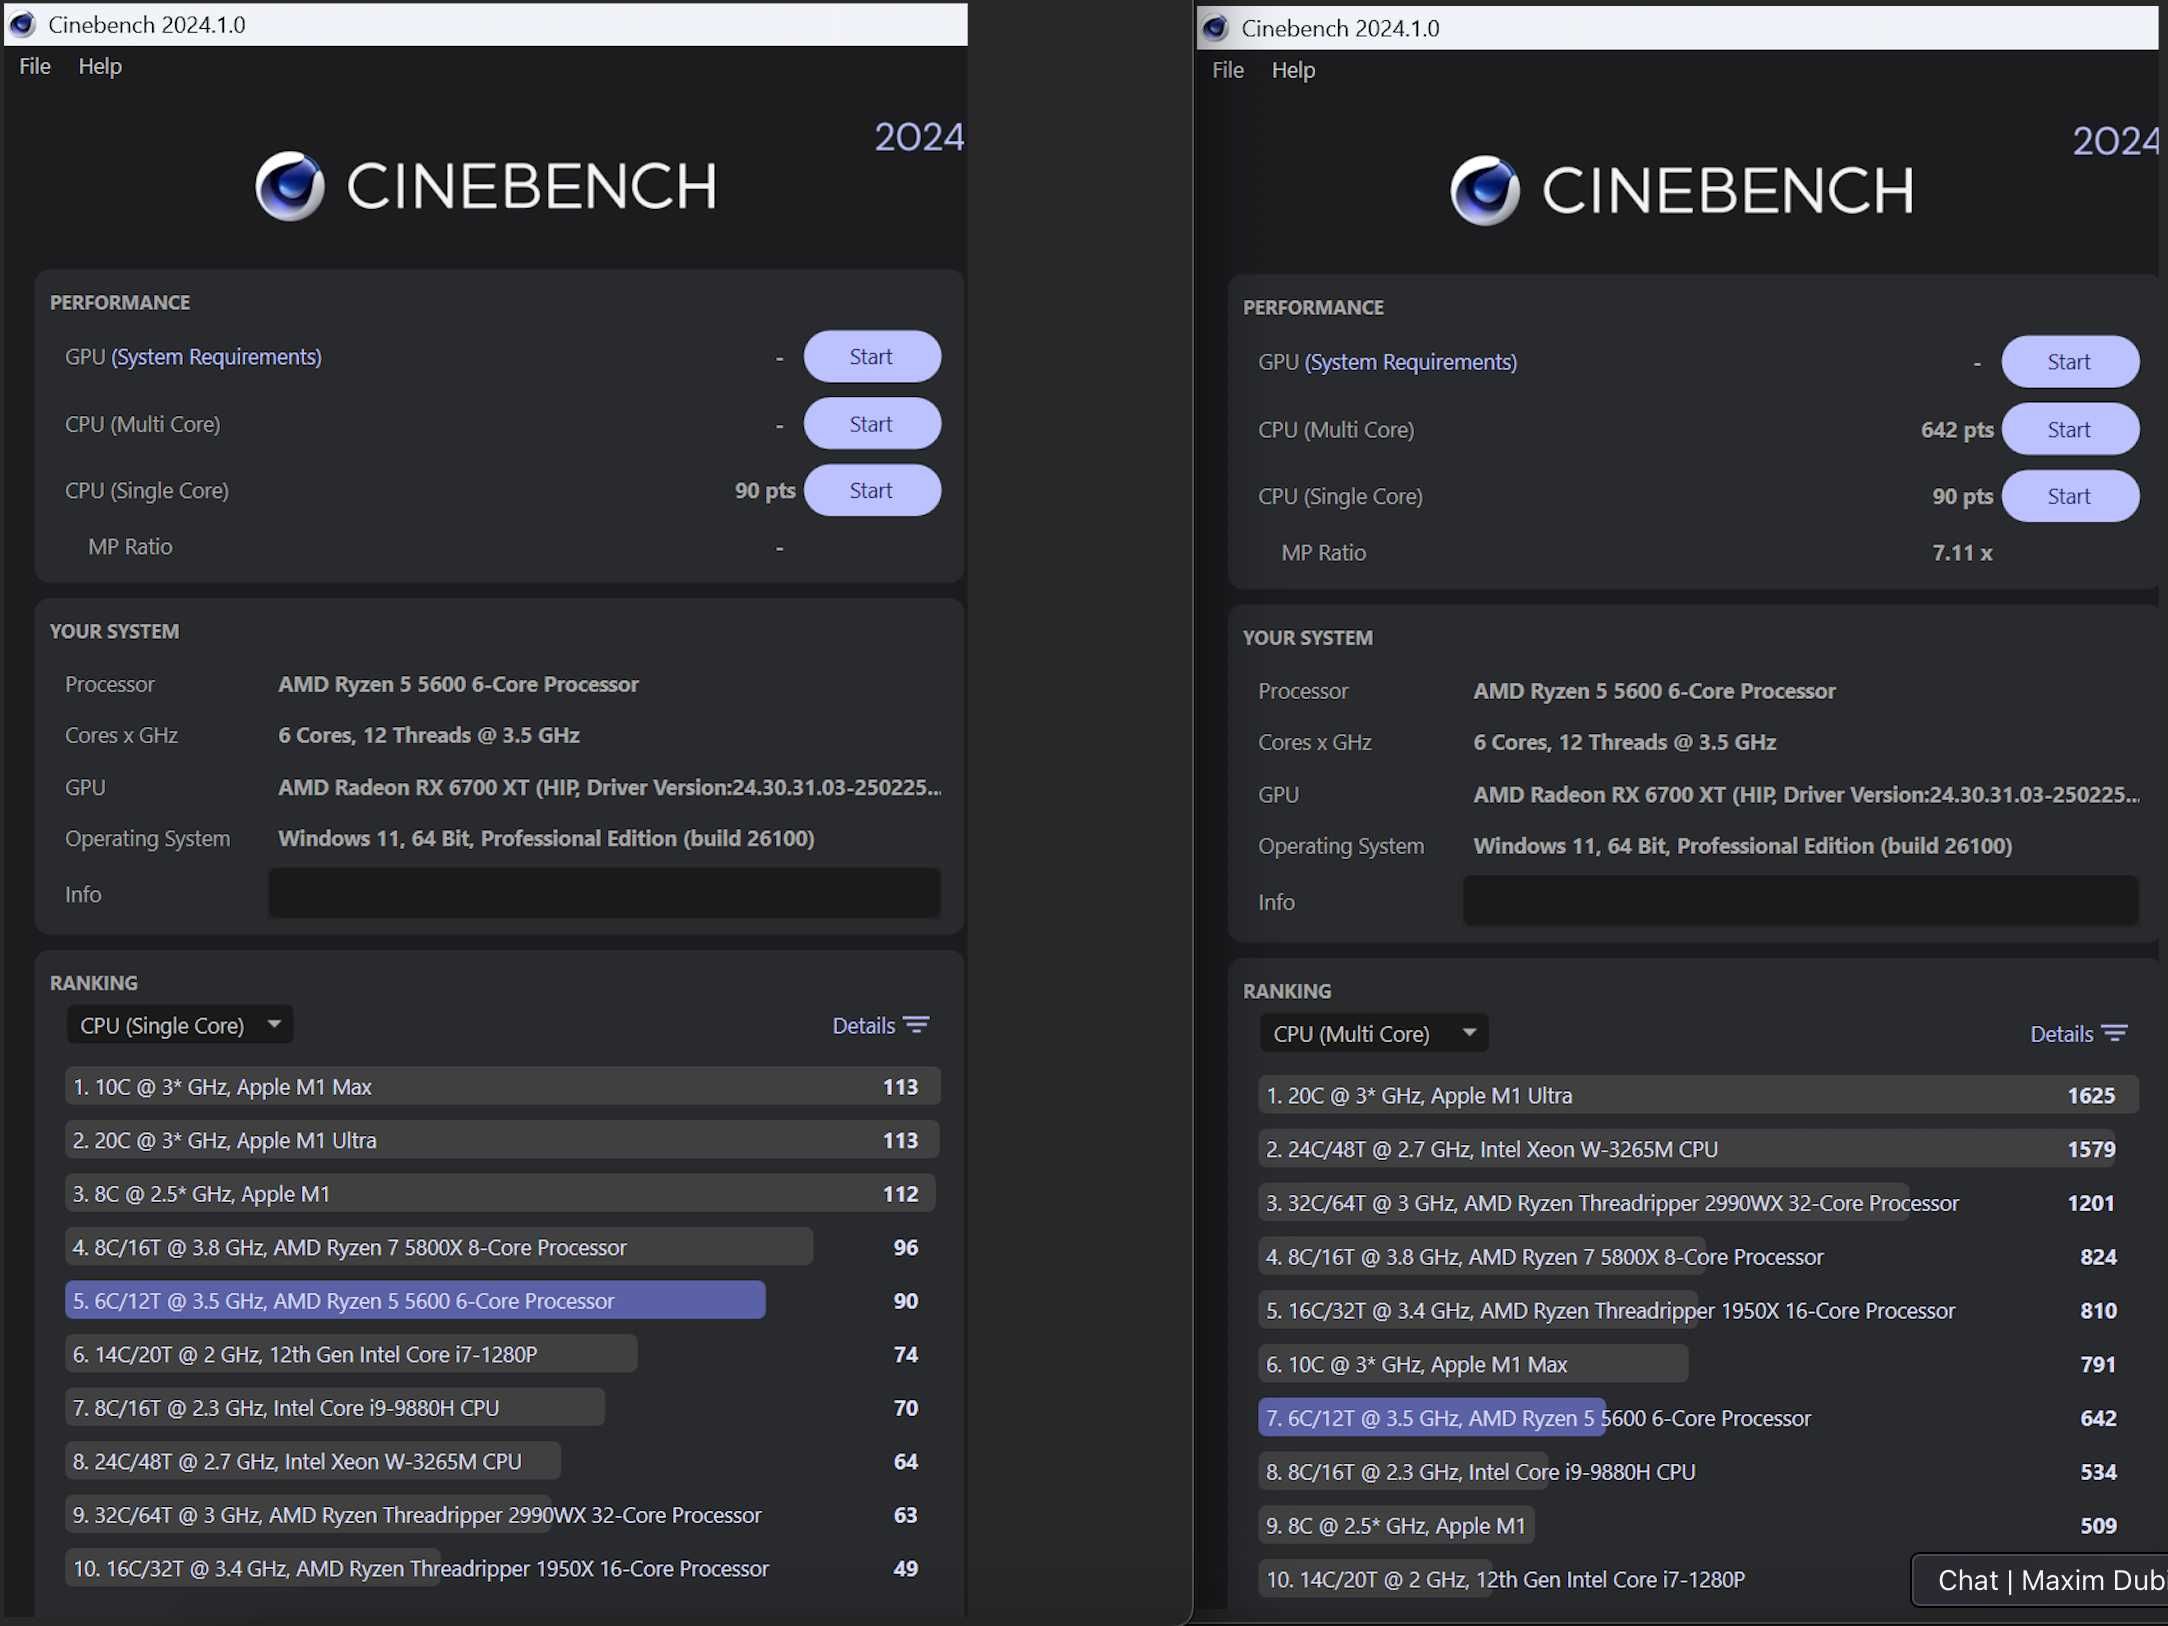
Task: Start CPU Multi Core test in left window
Action: click(x=872, y=424)
